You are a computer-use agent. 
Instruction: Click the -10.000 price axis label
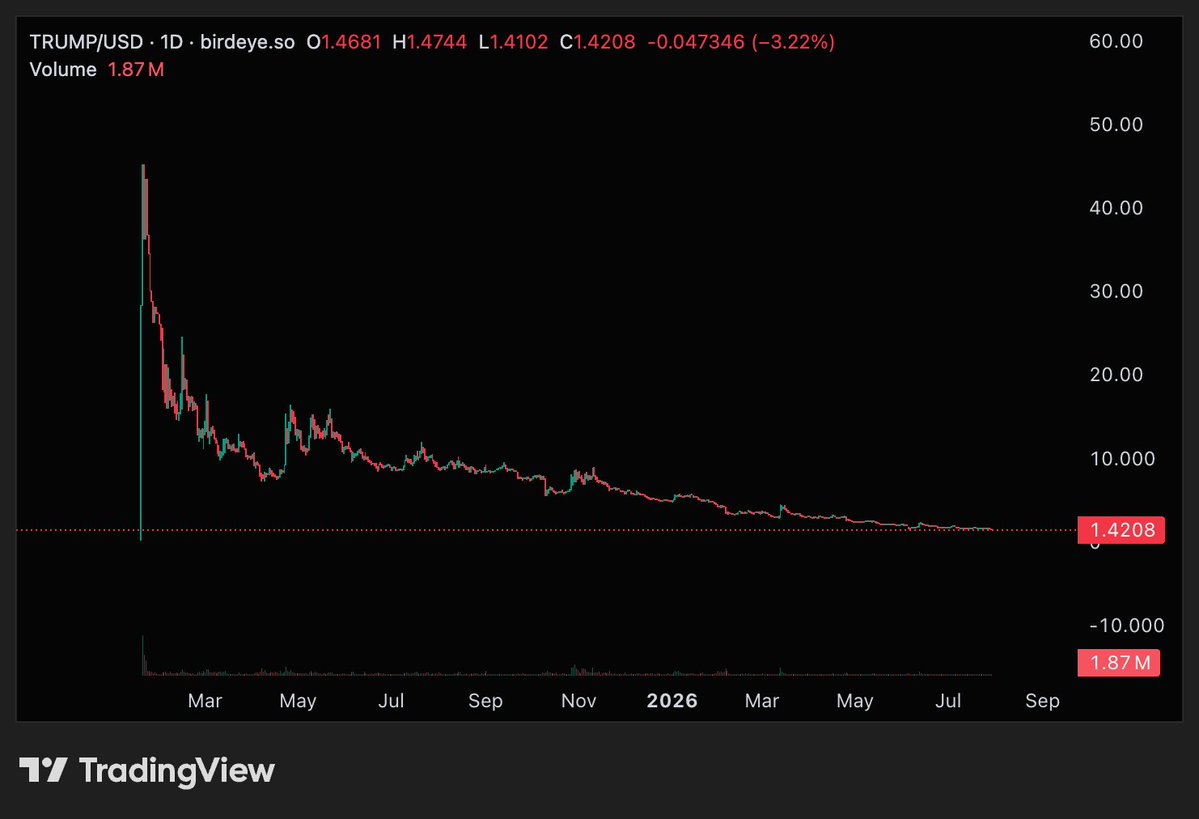tap(1126, 626)
